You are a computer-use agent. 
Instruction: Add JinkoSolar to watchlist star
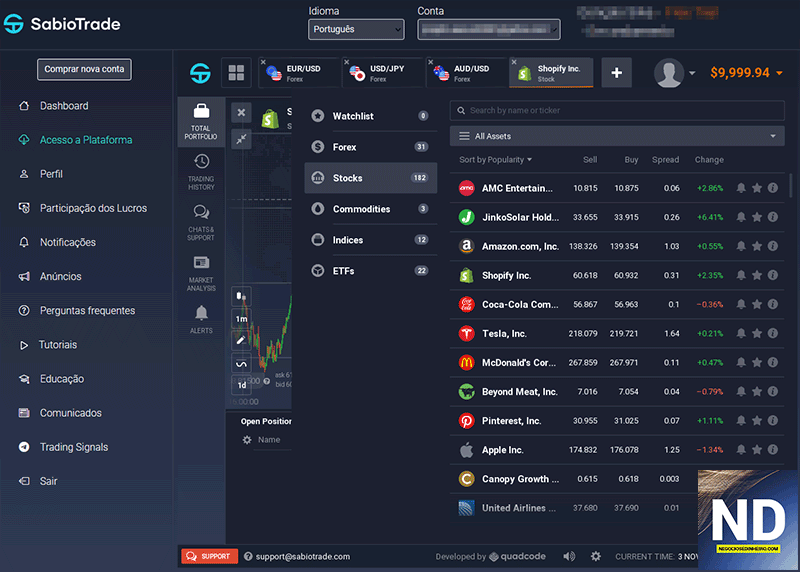coord(757,217)
